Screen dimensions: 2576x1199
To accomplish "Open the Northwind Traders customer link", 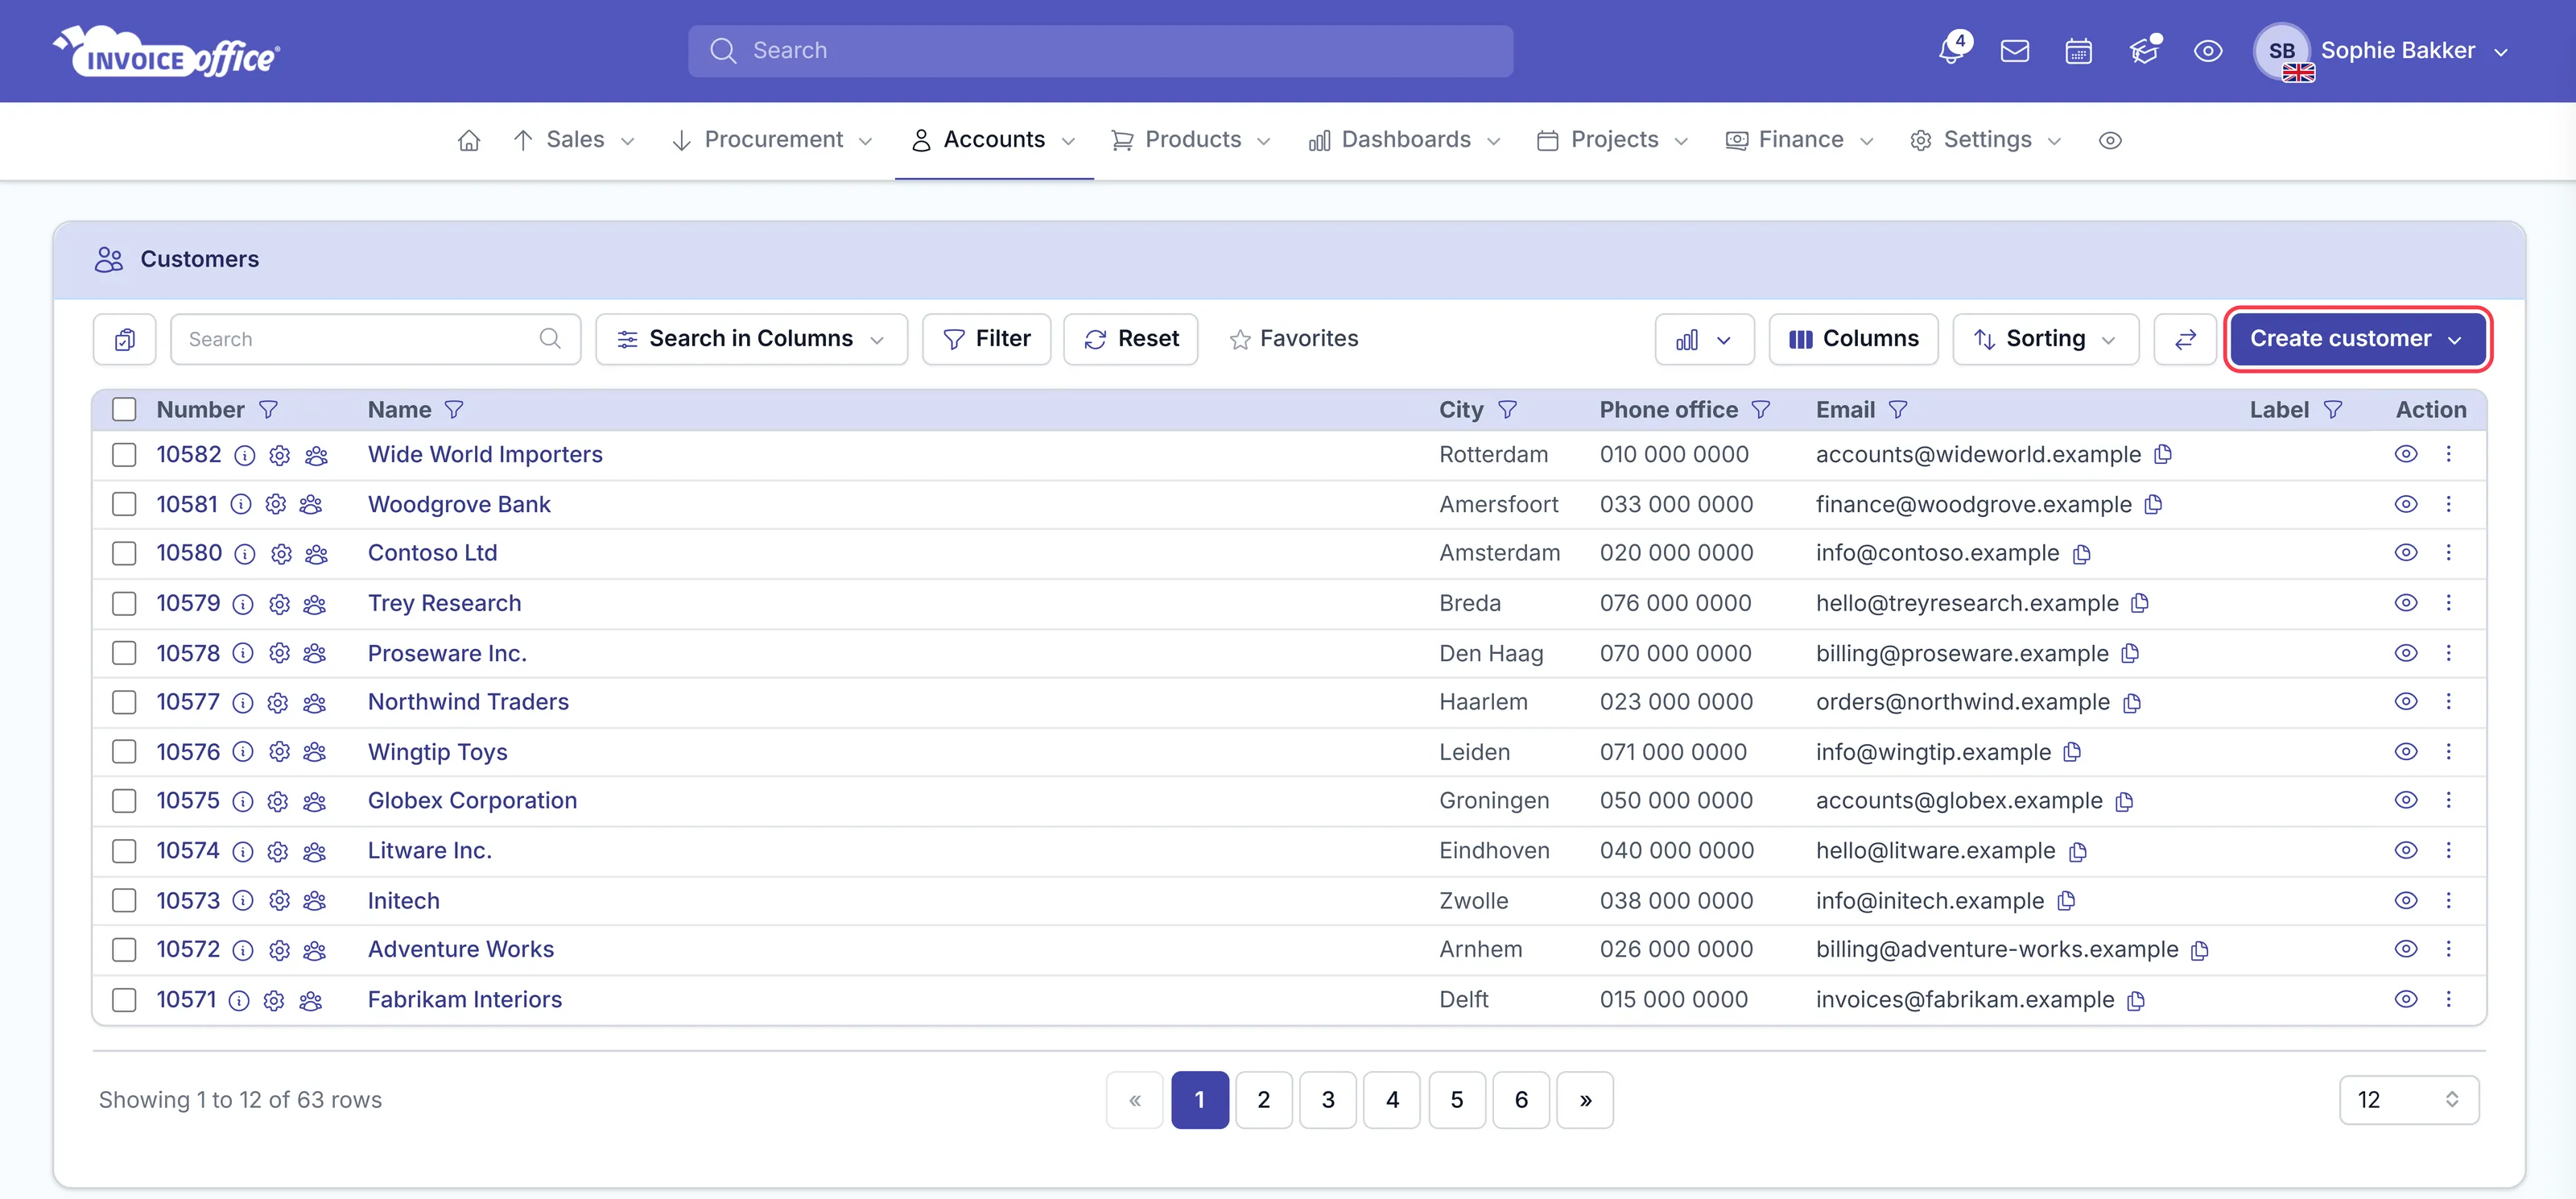I will click(x=468, y=702).
